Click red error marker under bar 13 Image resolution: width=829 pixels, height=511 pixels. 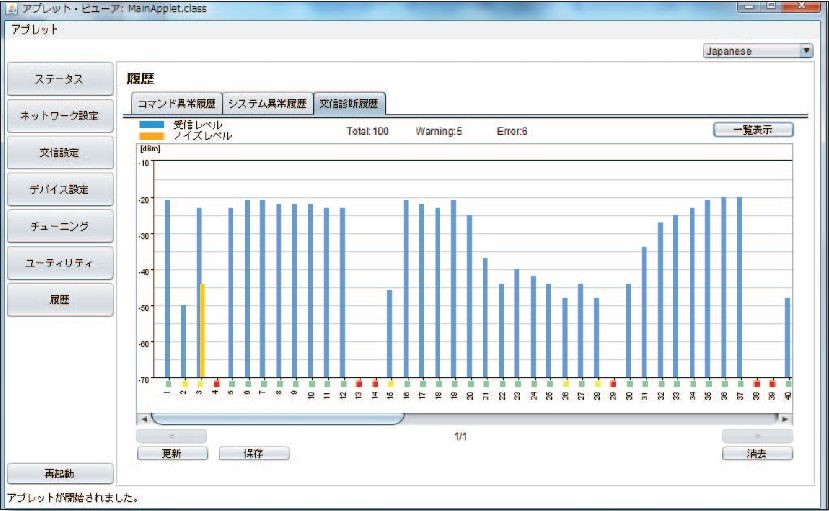click(359, 383)
